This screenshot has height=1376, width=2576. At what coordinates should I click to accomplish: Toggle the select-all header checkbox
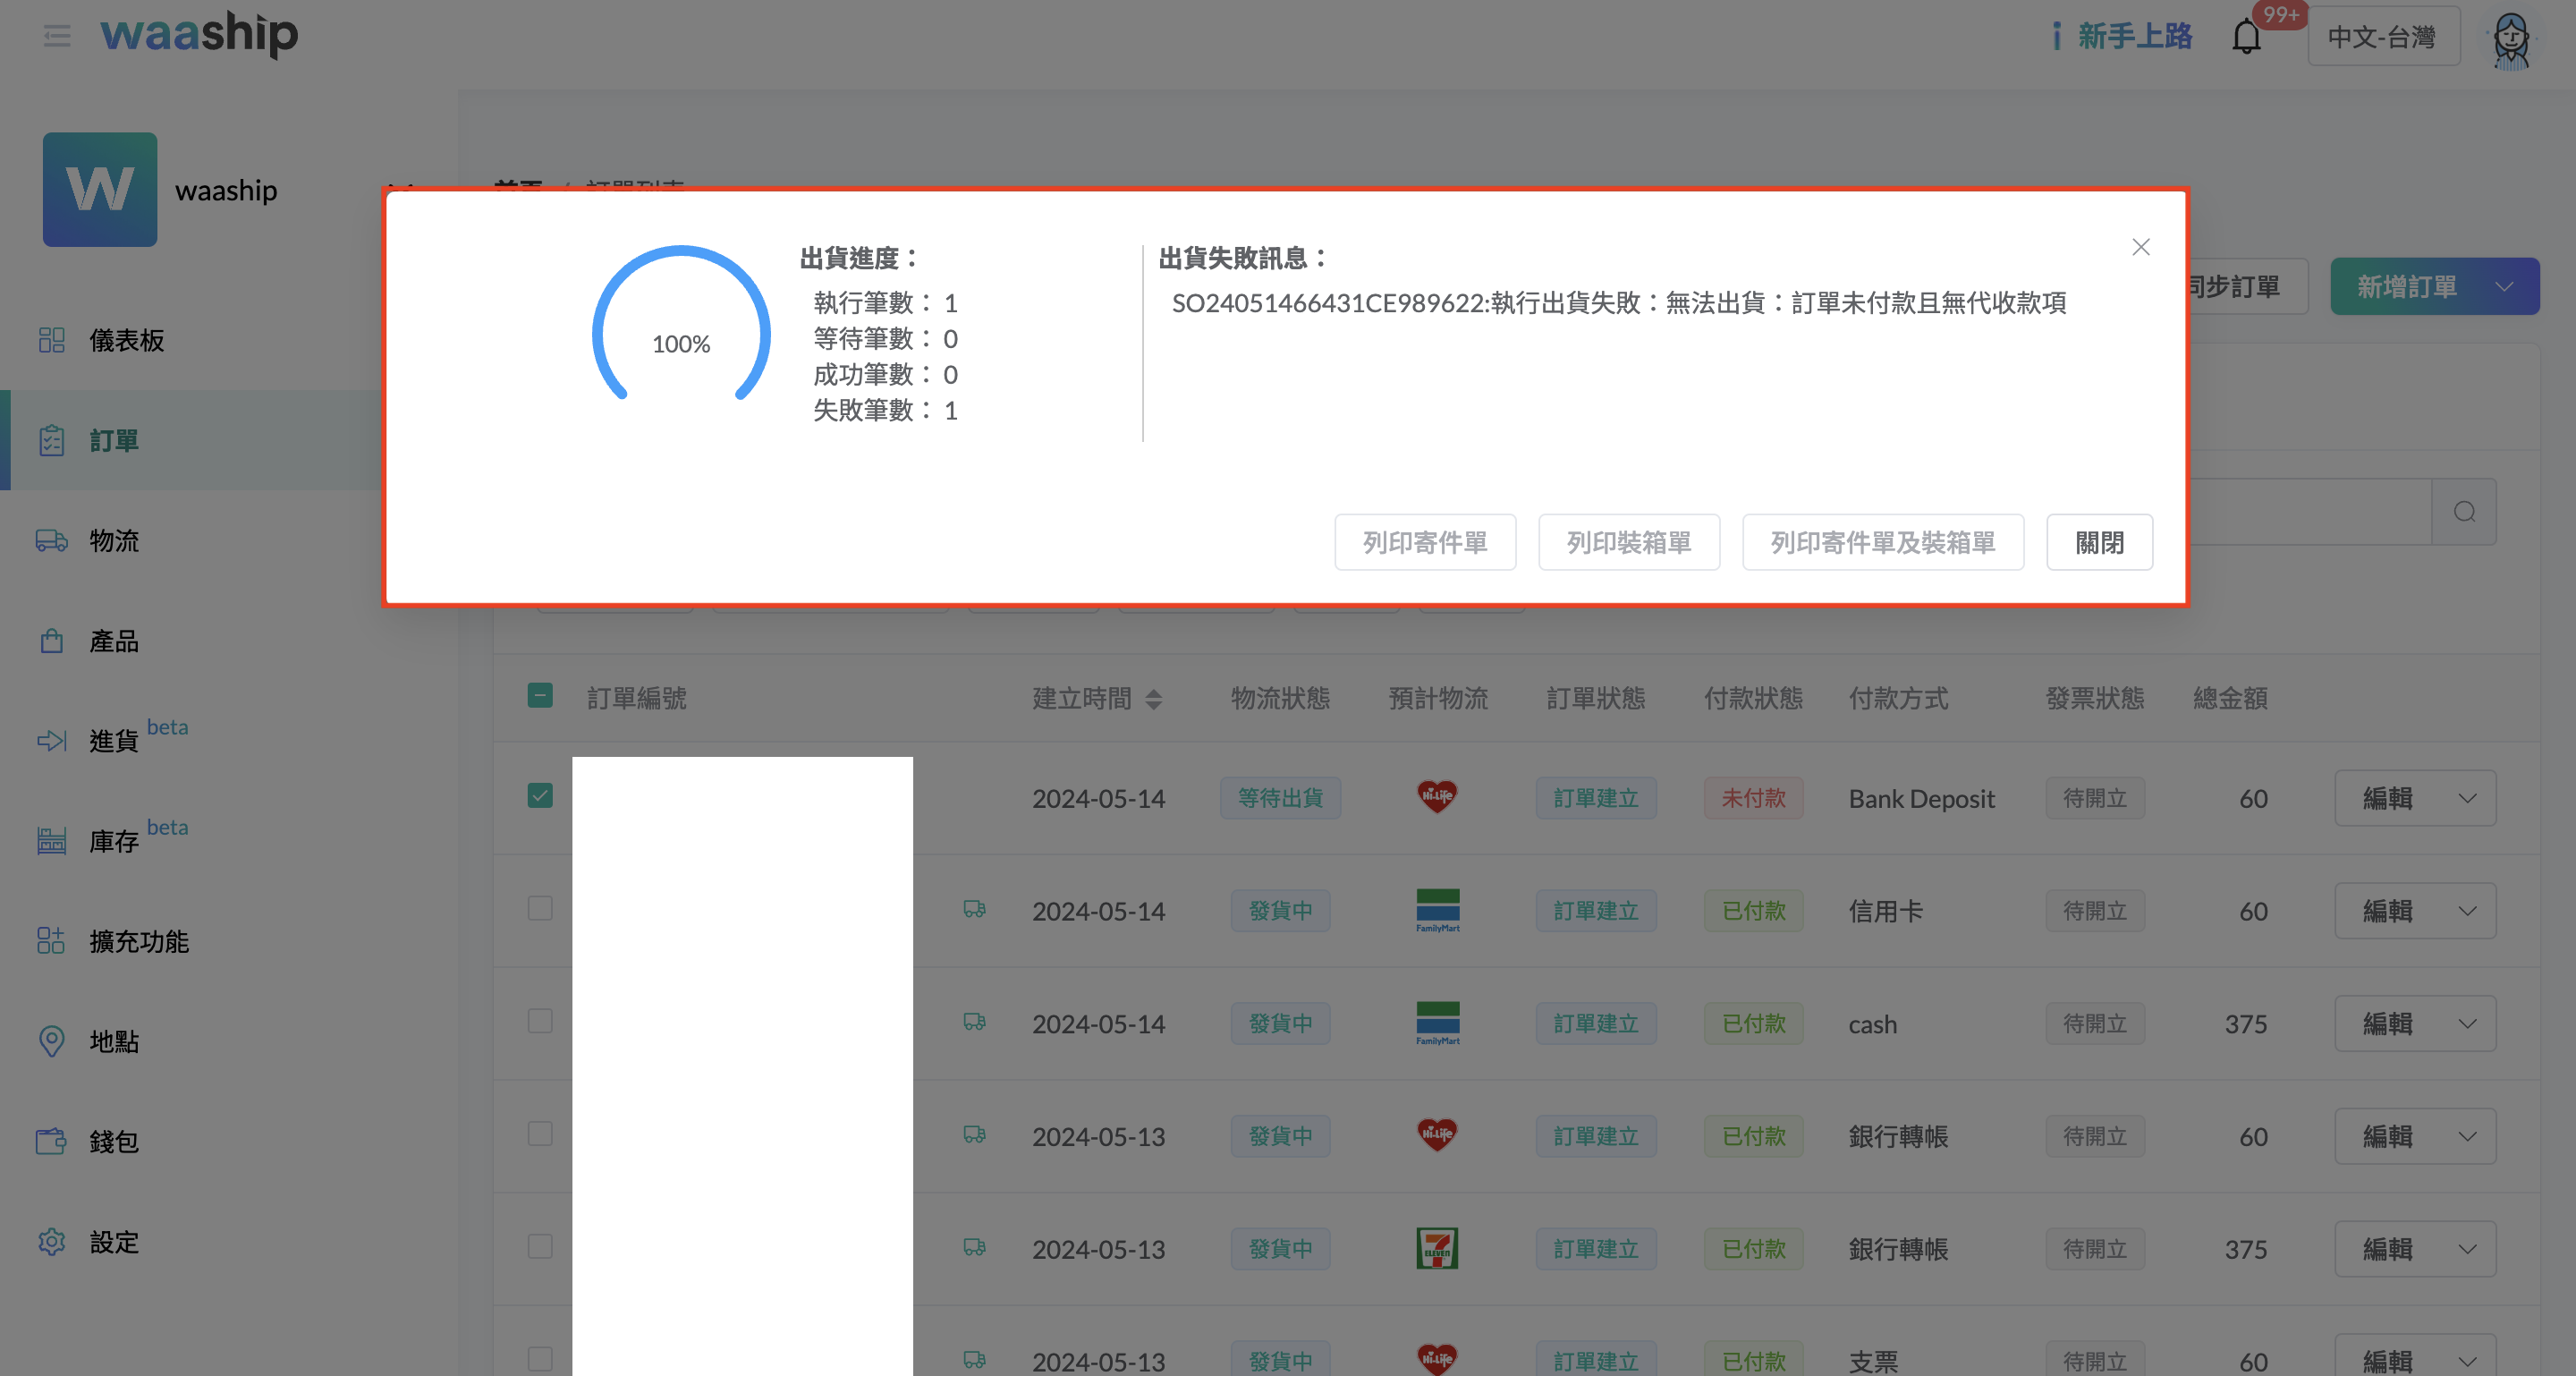540,696
